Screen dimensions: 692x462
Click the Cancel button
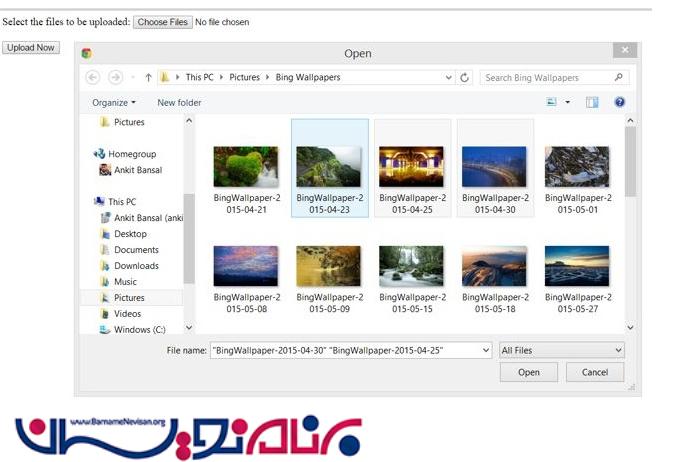coord(595,372)
